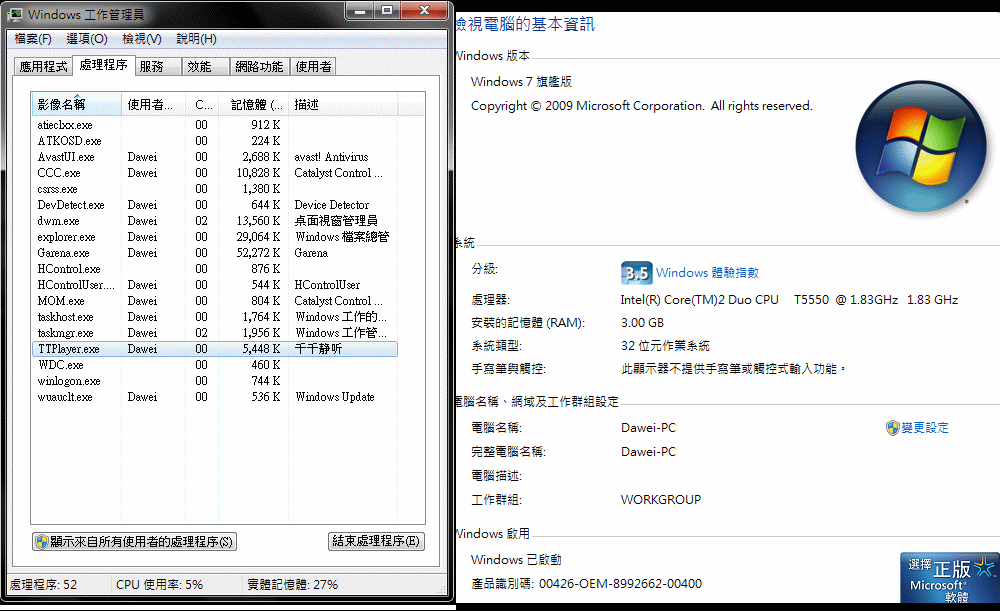Viewport: 1000px width, 611px height.
Task: Open the 選項(O) menu
Action: pos(87,39)
